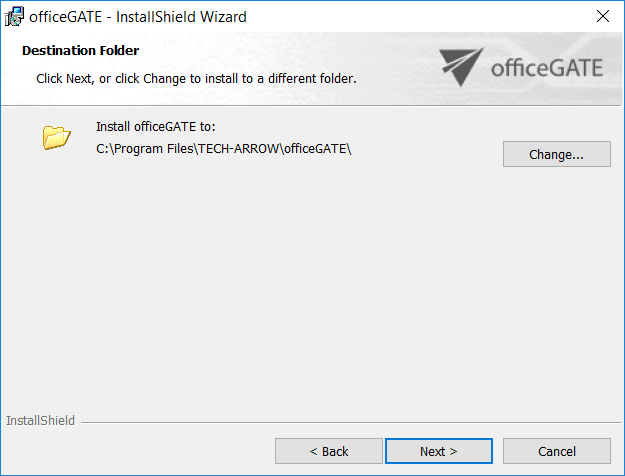The image size is (625, 476).
Task: Click the C:\Program Files install path text
Action: 224,149
